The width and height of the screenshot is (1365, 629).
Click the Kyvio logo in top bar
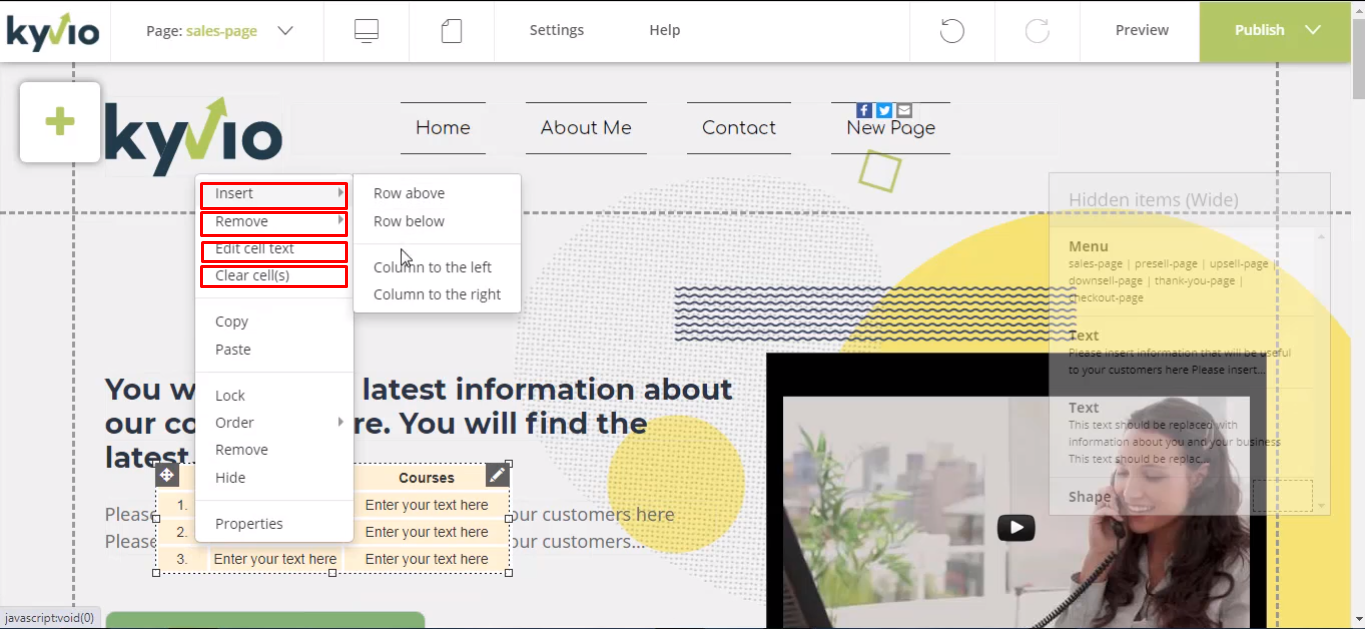point(54,31)
